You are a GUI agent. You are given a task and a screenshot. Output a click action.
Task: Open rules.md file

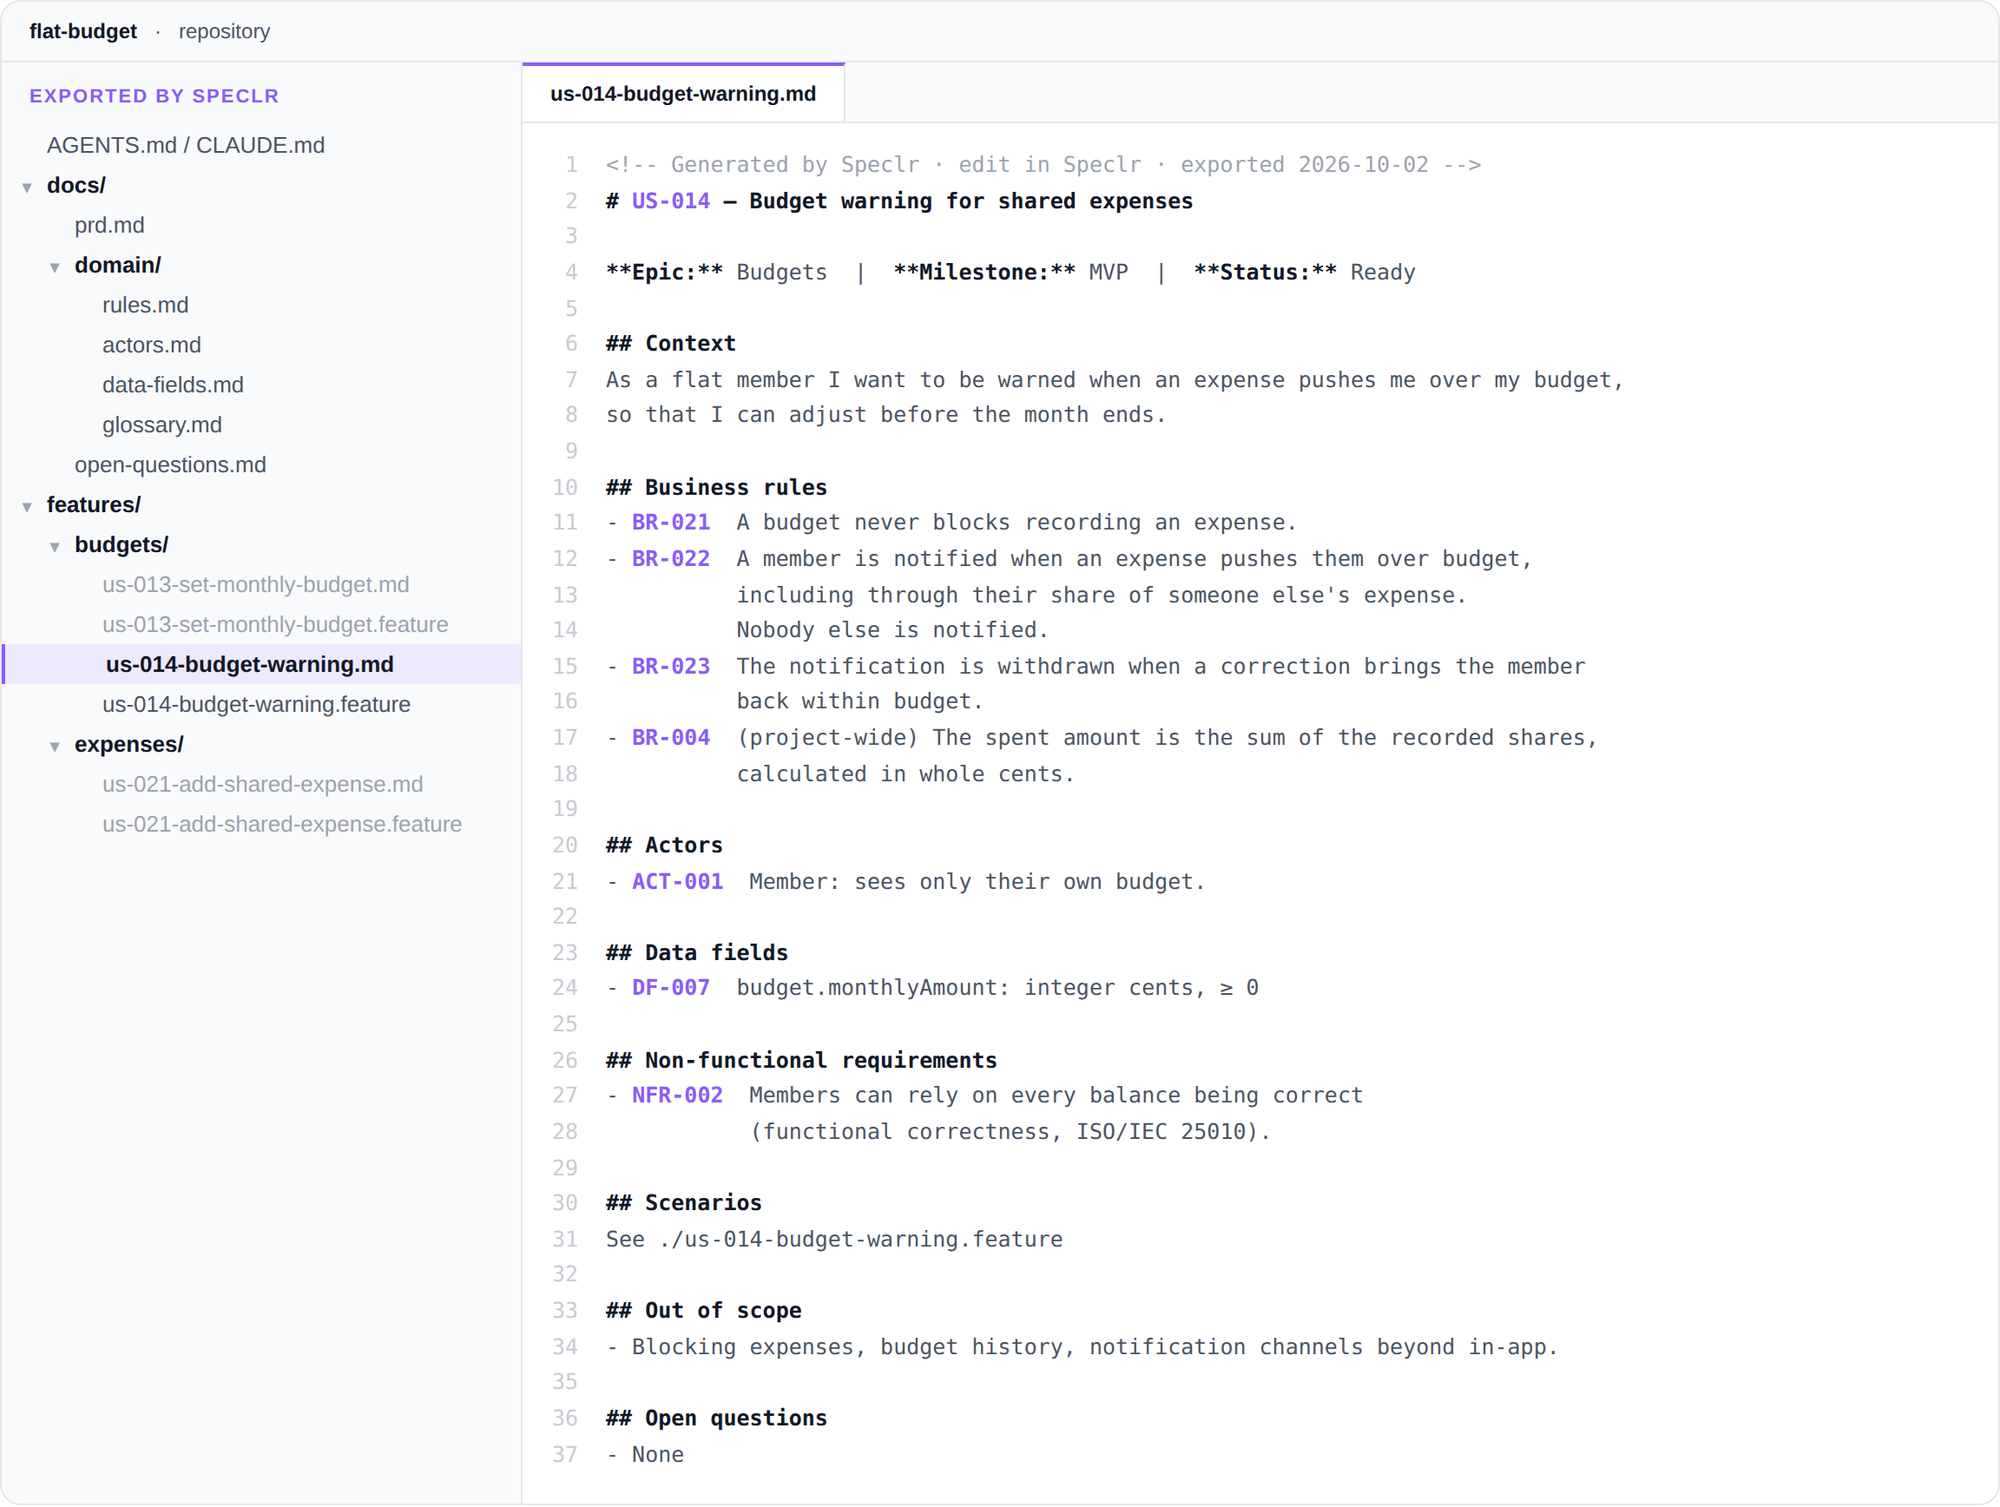[x=145, y=305]
